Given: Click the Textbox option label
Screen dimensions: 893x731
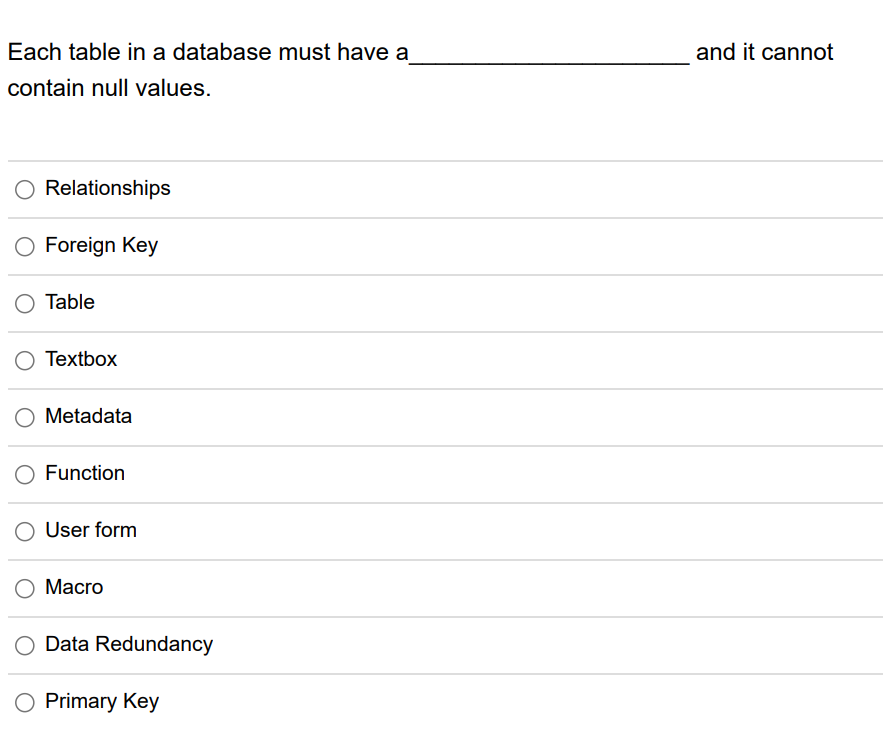Looking at the screenshot, I should coord(81,360).
